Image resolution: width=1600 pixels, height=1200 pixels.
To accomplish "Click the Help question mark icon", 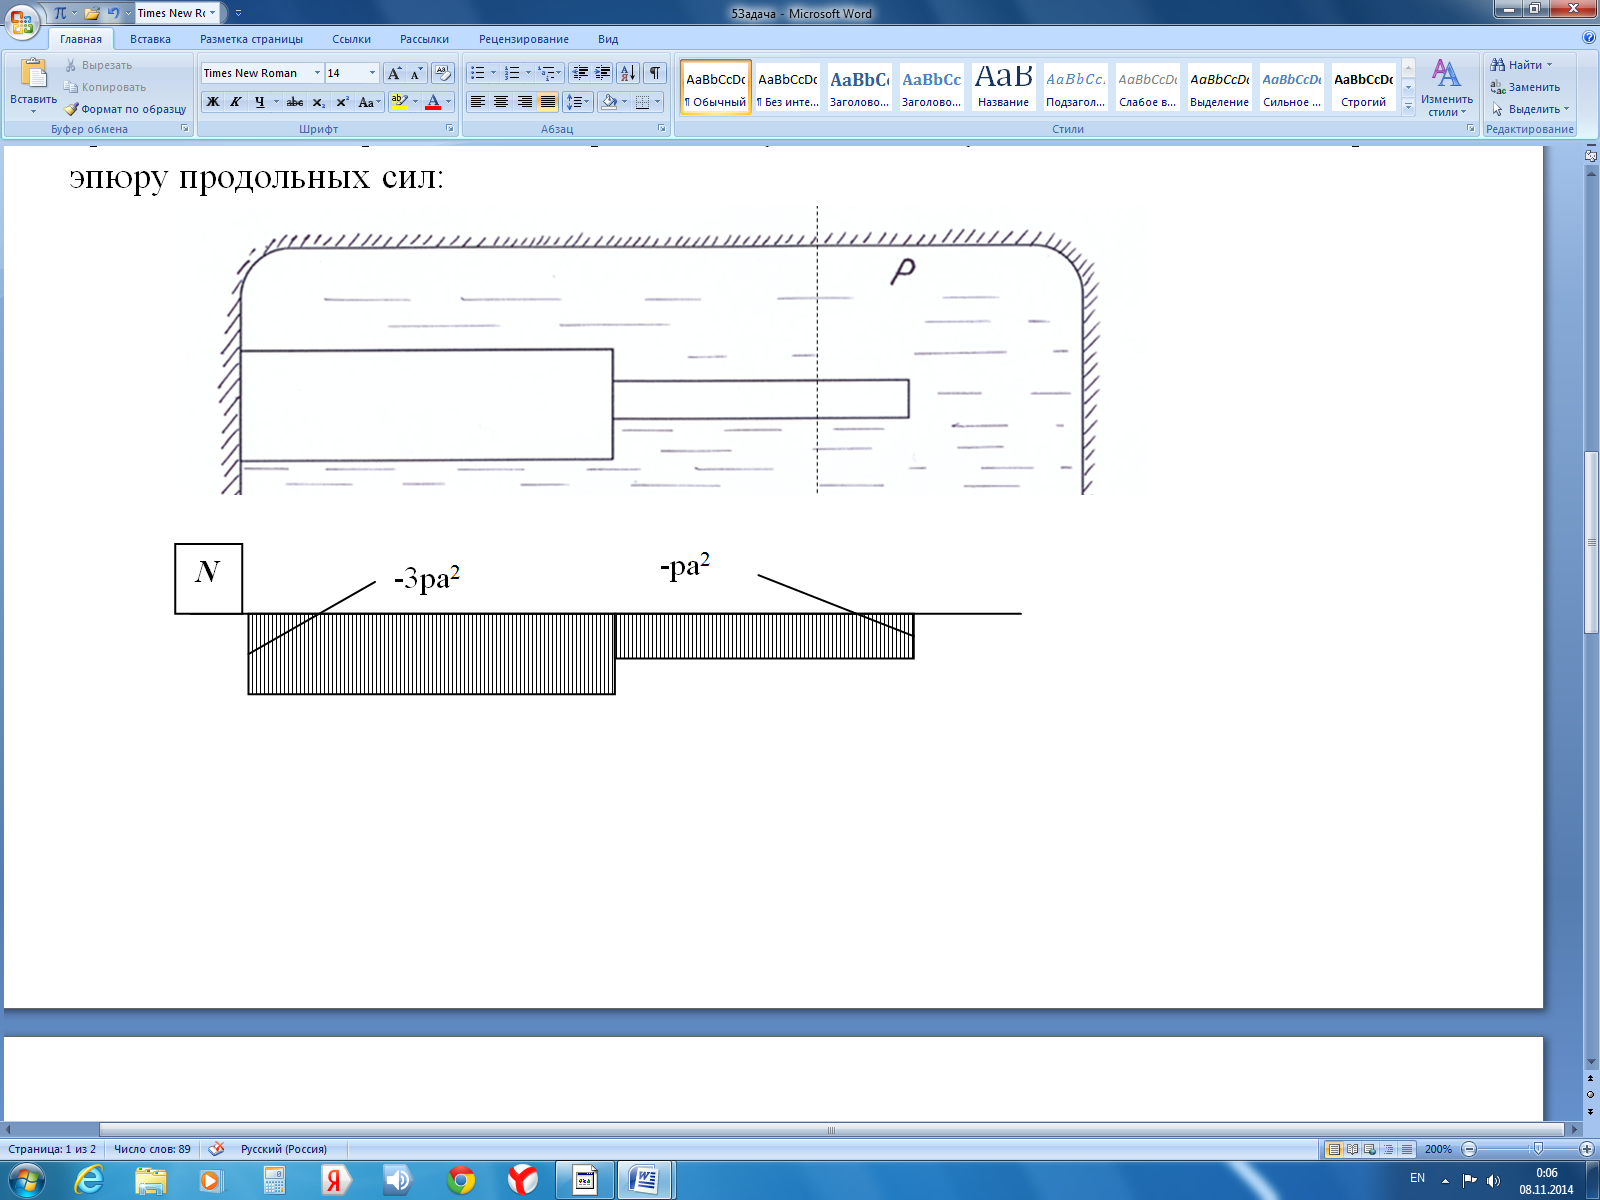I will 1589,38.
